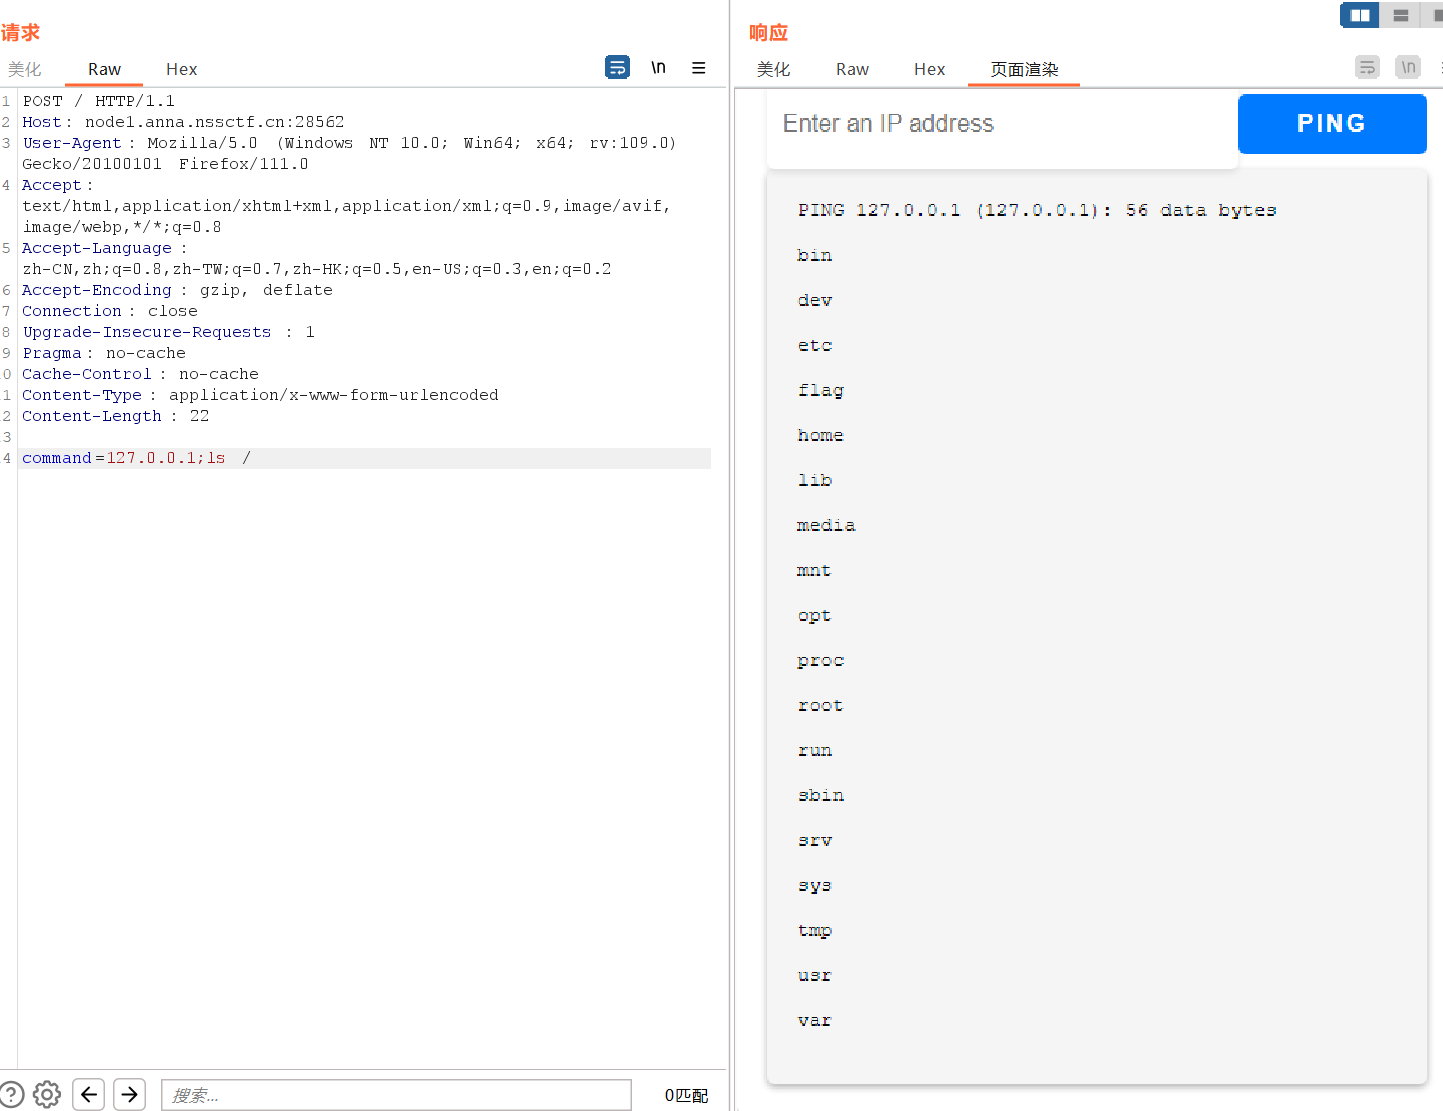Click the 'proc' entry in rendered output
This screenshot has height=1111, width=1443.
pyautogui.click(x=821, y=660)
